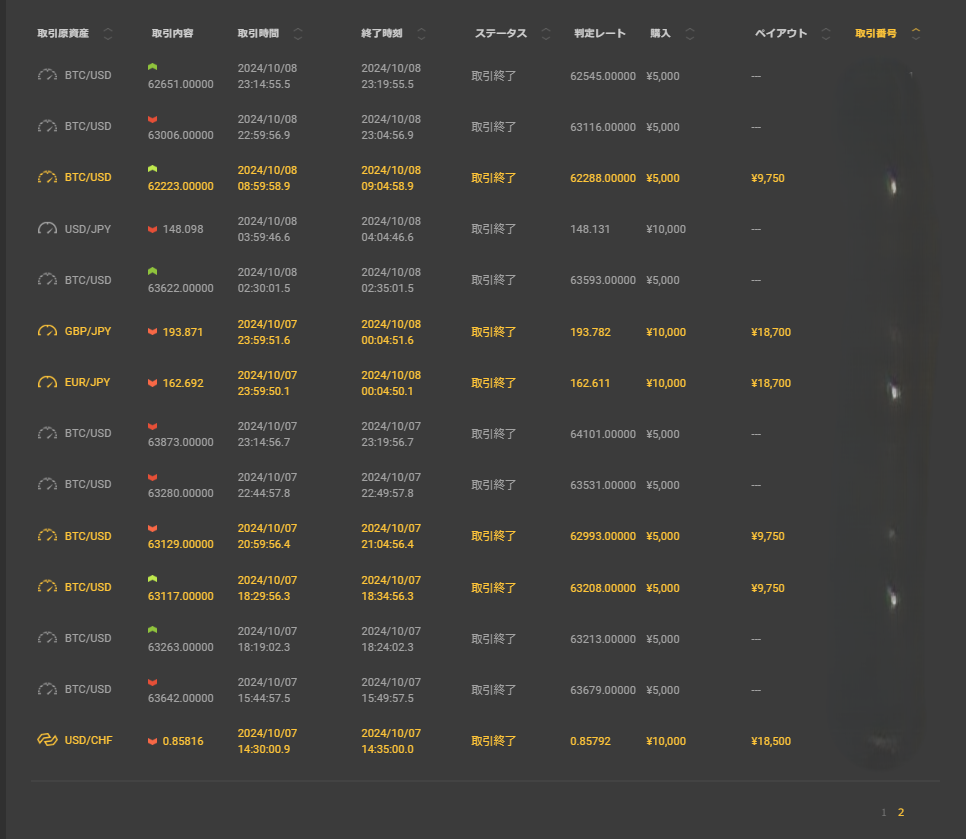Sort by ステータス using its arrow control
Viewport: 966px width, 839px height.
(545, 34)
